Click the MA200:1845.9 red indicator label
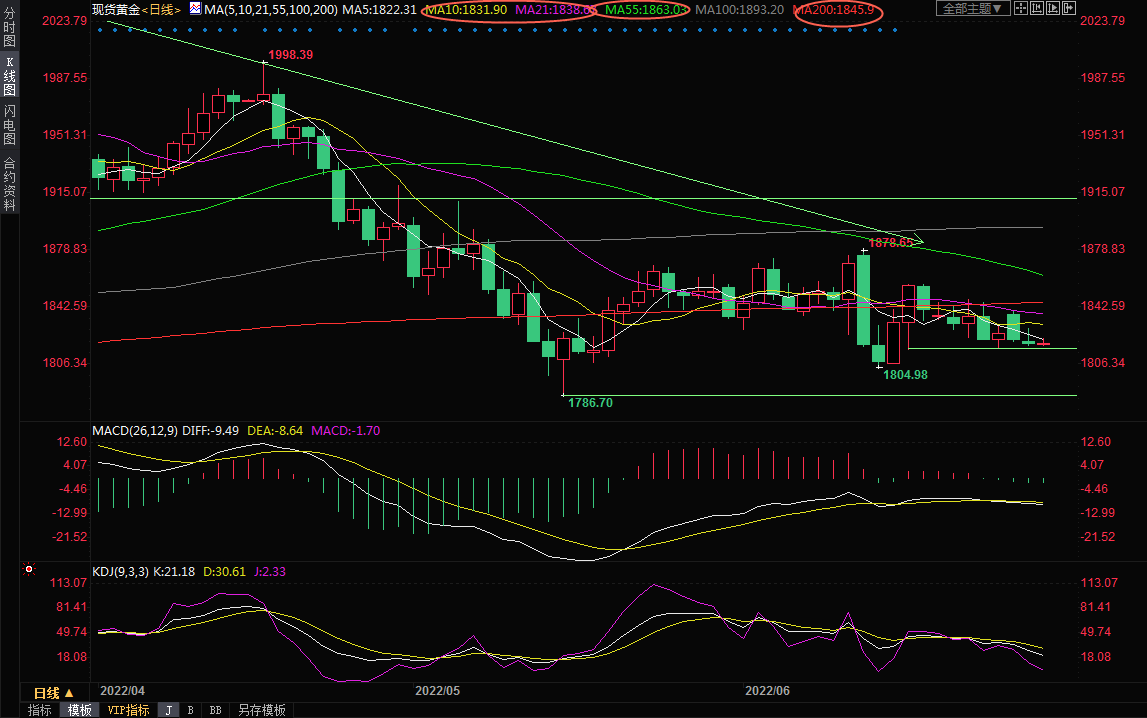1147x718 pixels. pos(835,9)
